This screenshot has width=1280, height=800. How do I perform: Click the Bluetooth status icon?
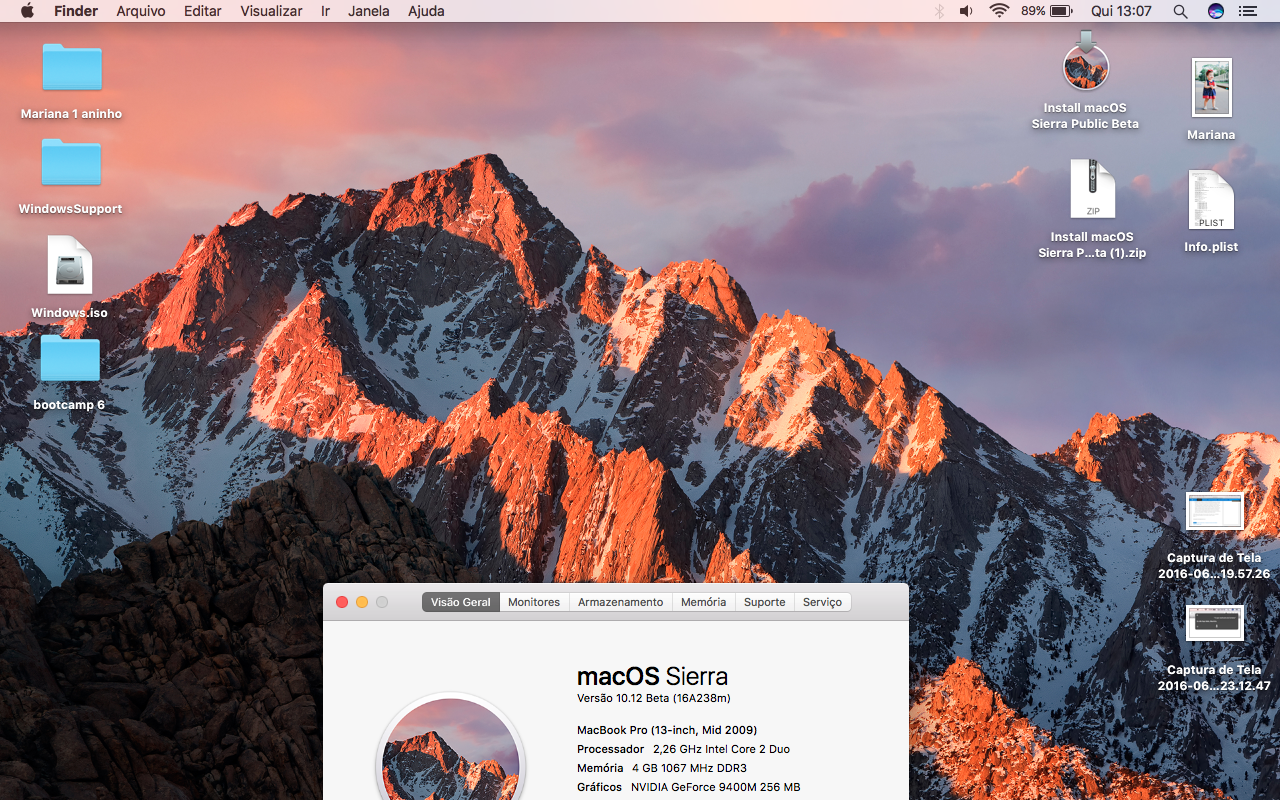click(938, 11)
